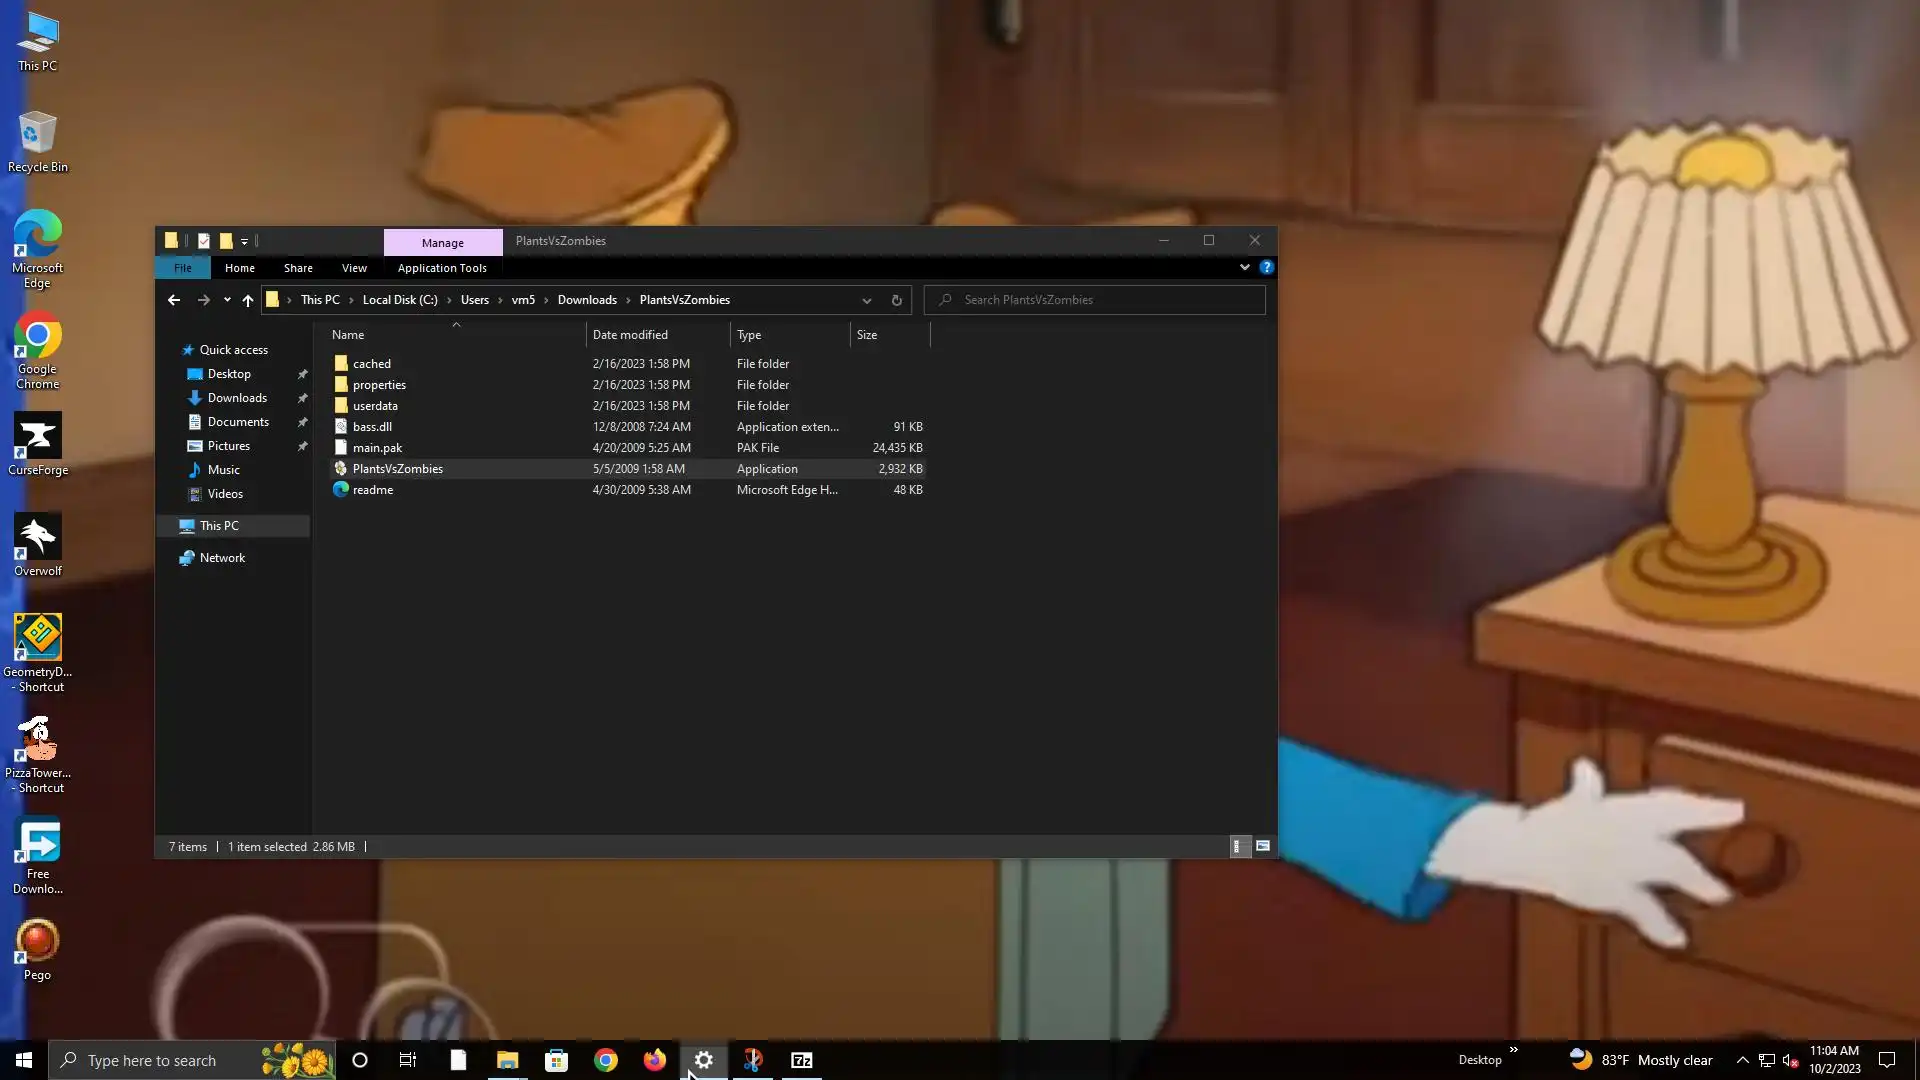The image size is (1920, 1080).
Task: Open the address bar history dropdown
Action: click(867, 300)
